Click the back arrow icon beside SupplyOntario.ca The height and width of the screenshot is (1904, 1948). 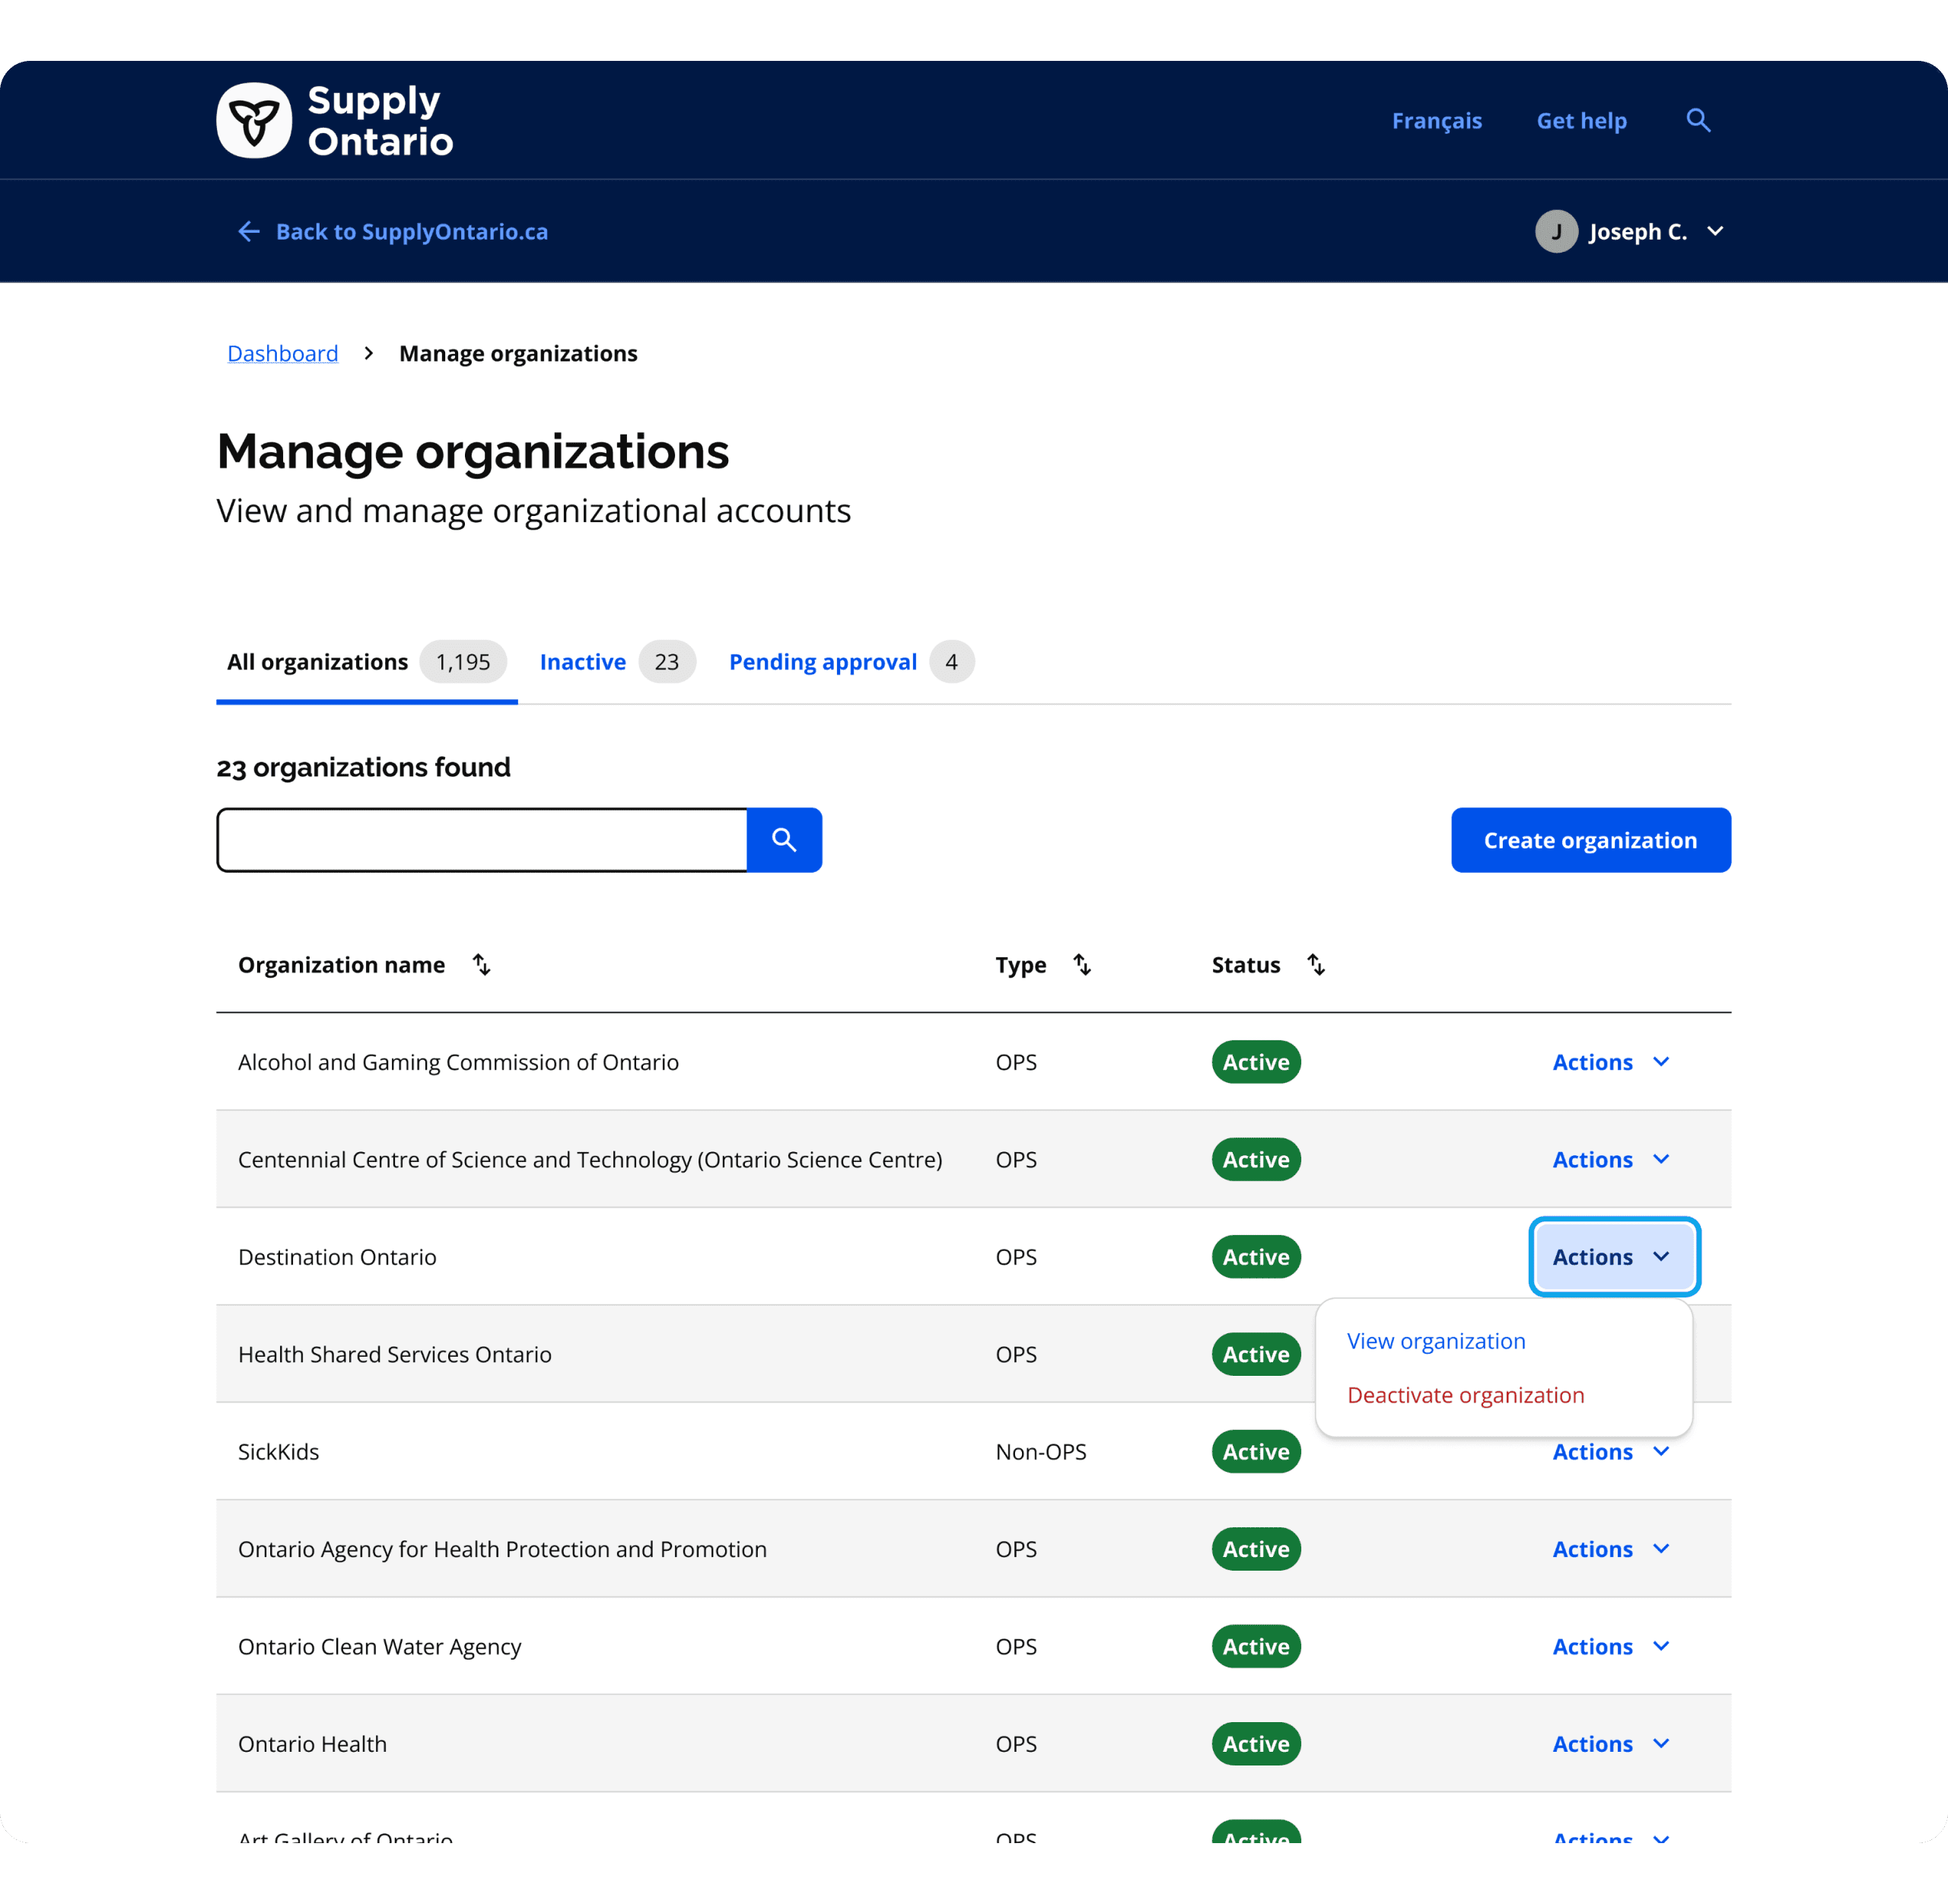249,232
